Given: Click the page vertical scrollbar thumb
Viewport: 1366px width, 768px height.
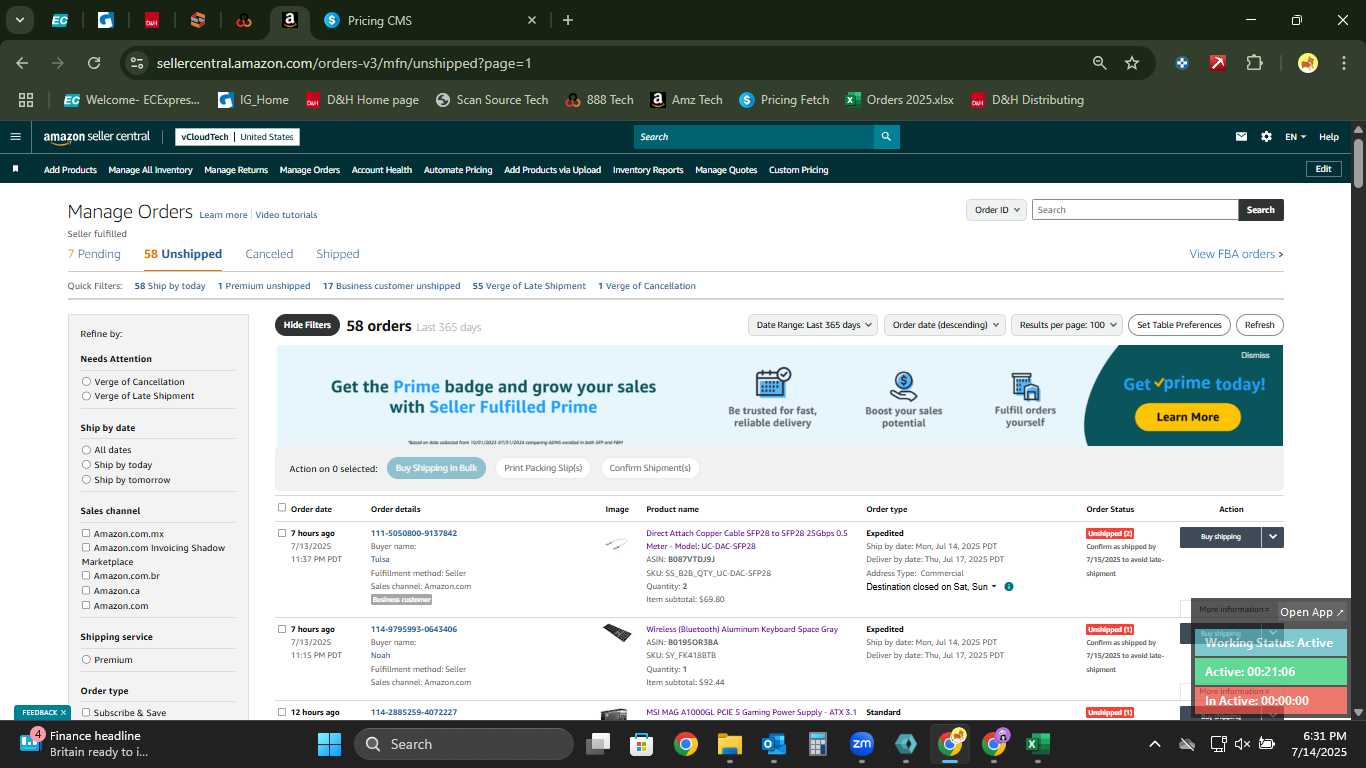Looking at the screenshot, I should pyautogui.click(x=1358, y=163).
